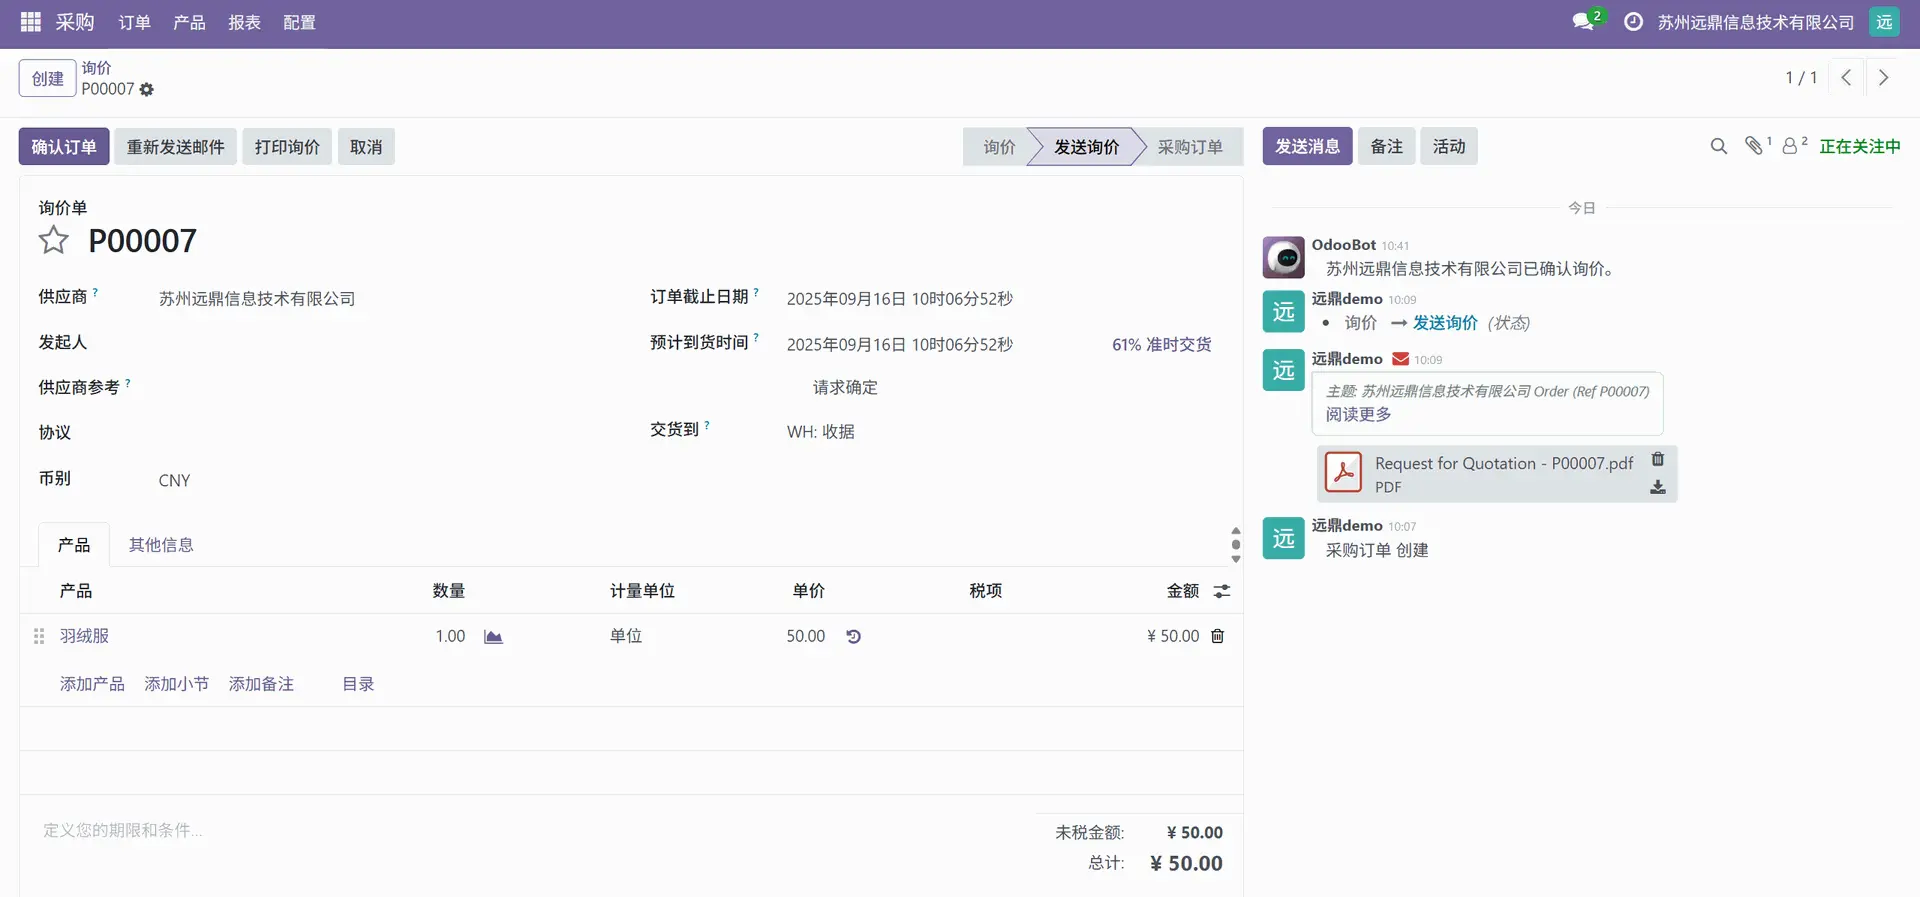Open the forecast chart icon beside quantity
Image resolution: width=1920 pixels, height=897 pixels.
493,637
